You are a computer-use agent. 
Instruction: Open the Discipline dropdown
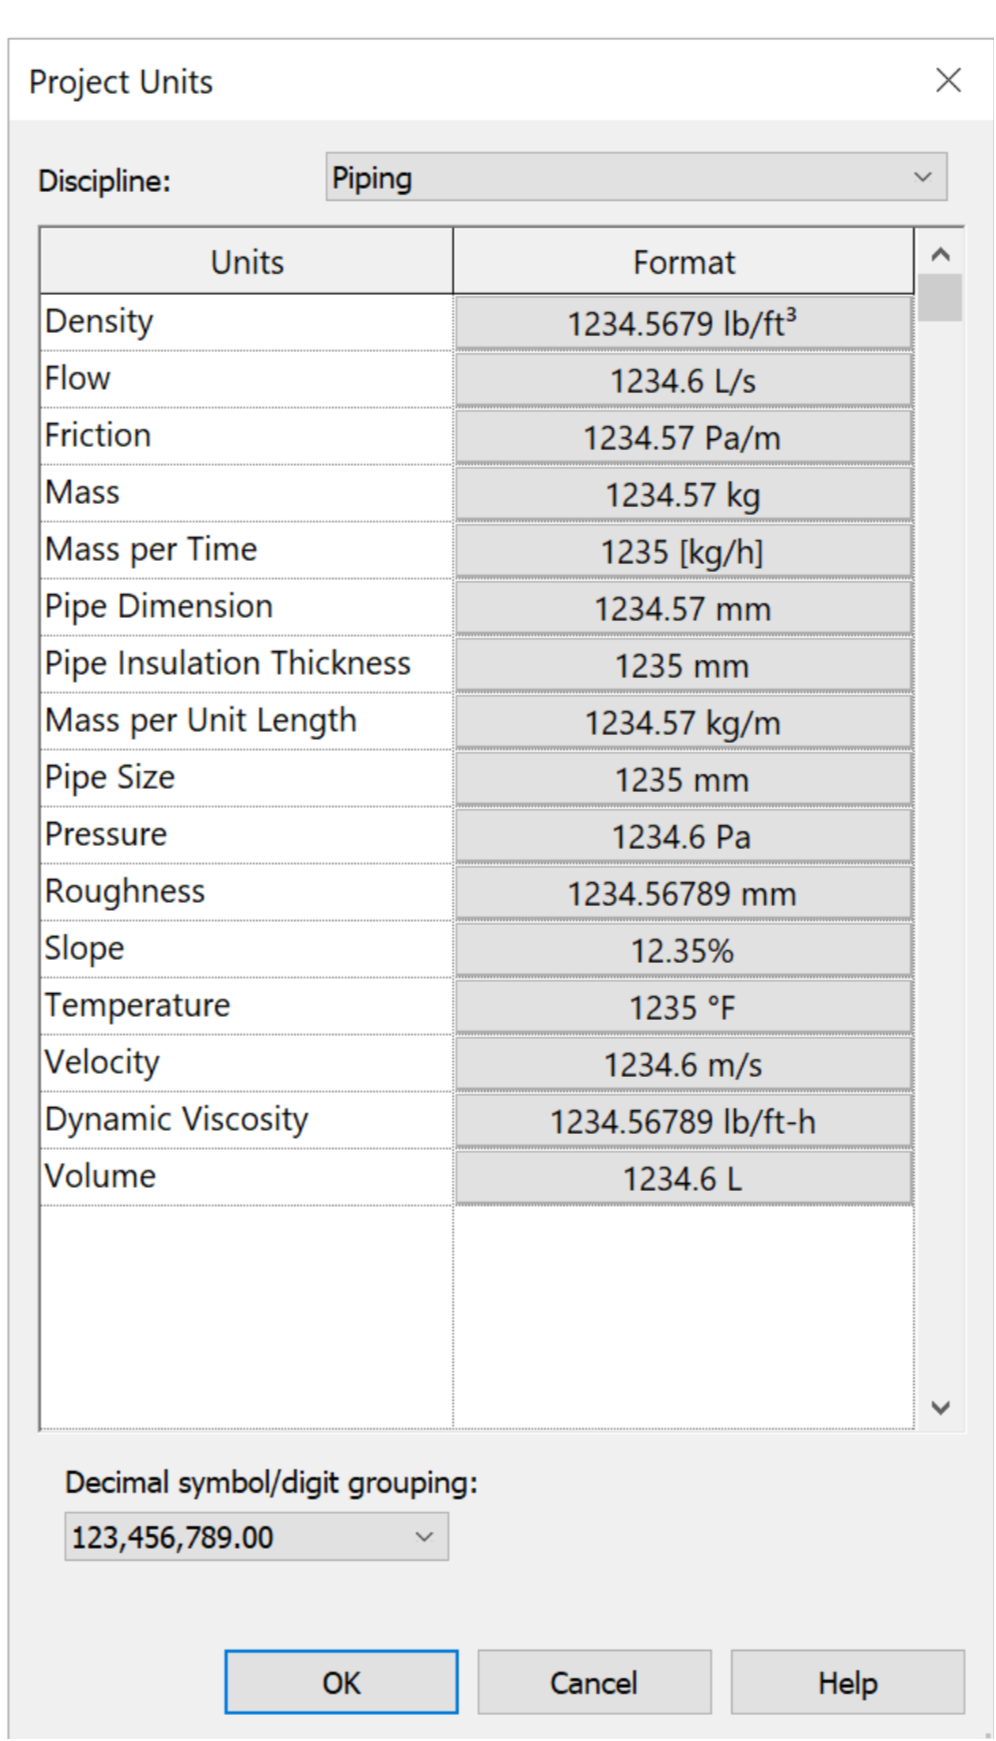636,177
